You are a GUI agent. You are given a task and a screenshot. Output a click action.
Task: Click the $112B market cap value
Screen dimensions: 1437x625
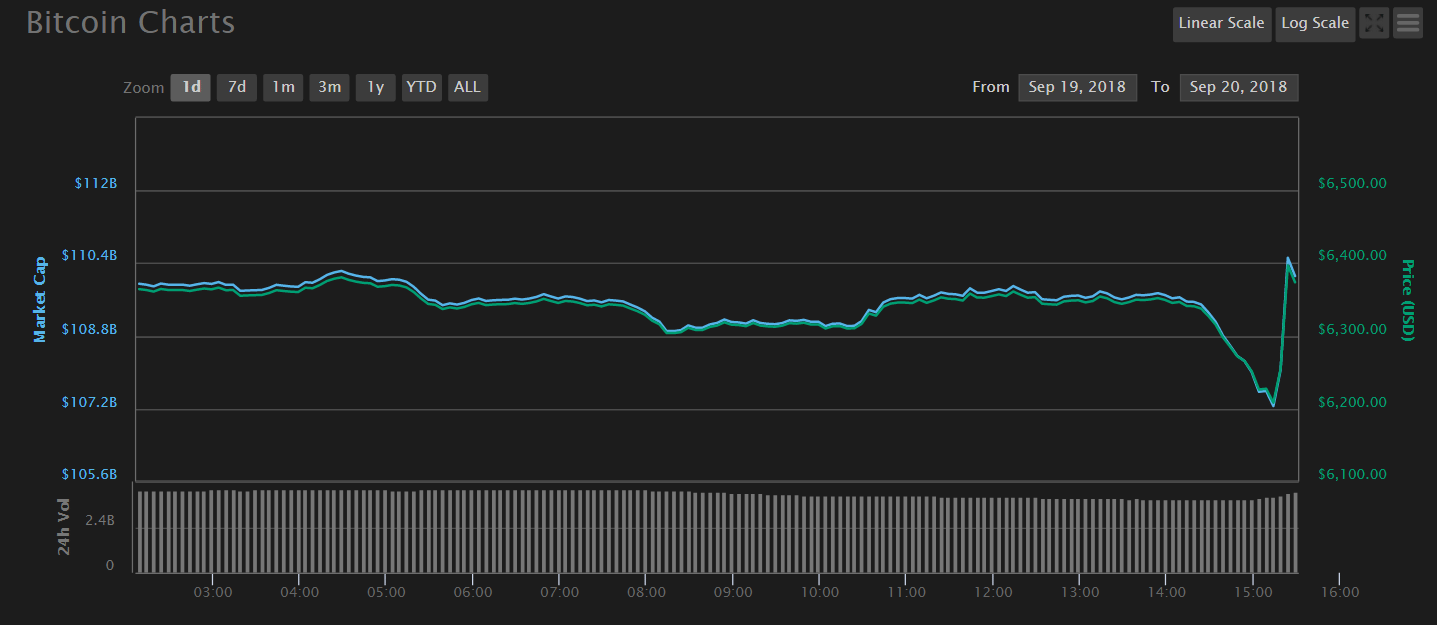[x=96, y=184]
